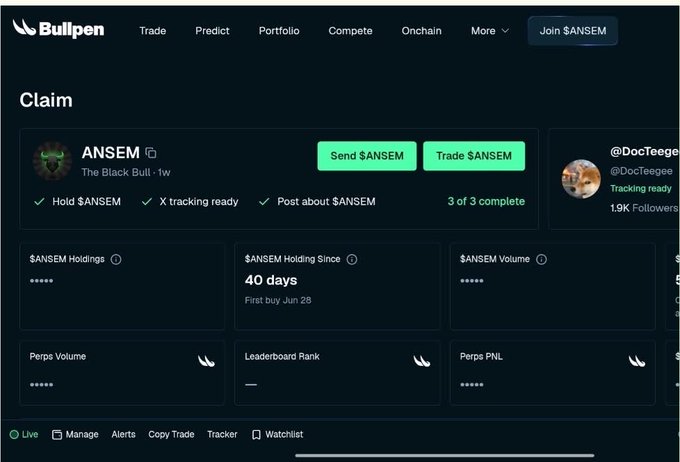Click the horizontal scrollbar at the bottom
The height and width of the screenshot is (462, 680).
pos(445,455)
